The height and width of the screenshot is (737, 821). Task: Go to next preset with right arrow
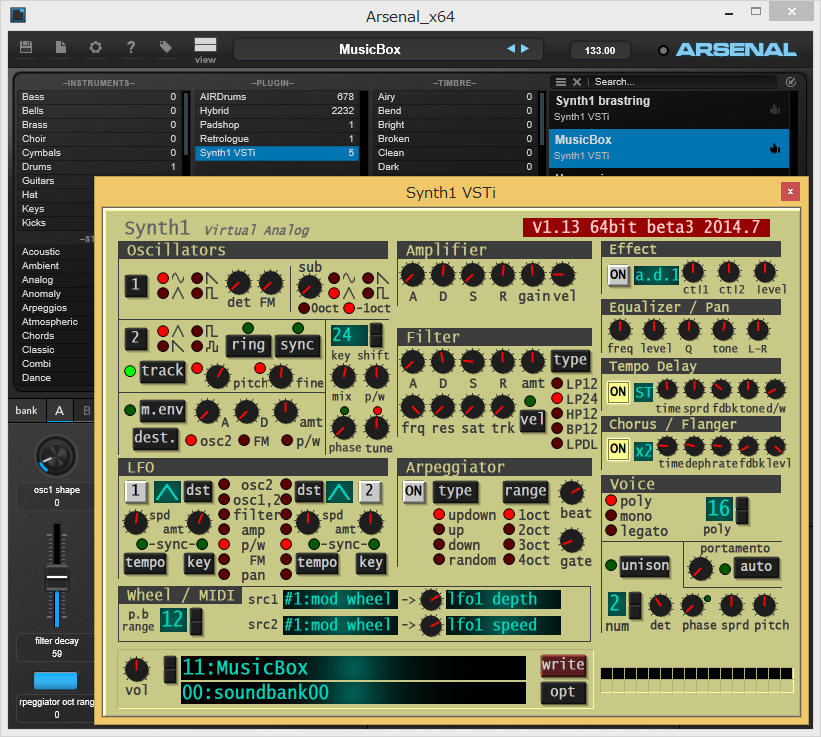point(525,49)
